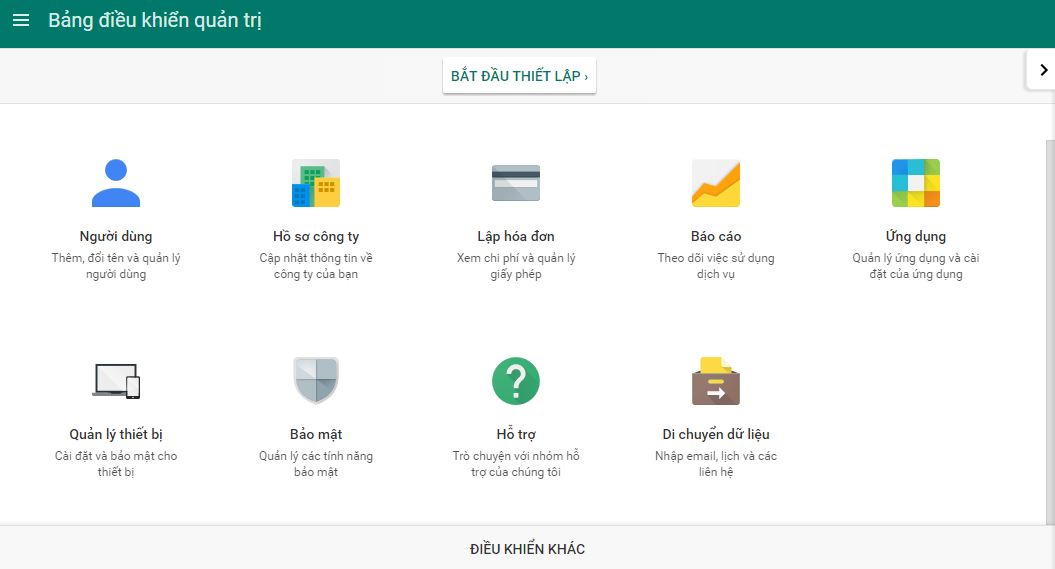1055x569 pixels.
Task: Open the Bảo mật title link
Action: point(316,434)
